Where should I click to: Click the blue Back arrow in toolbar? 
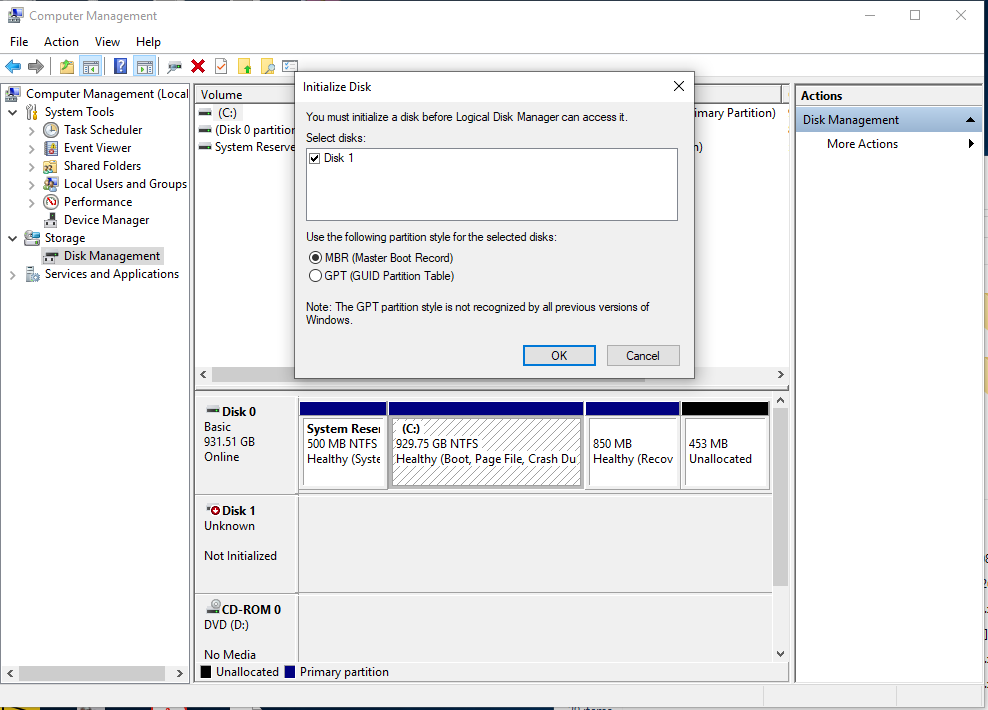coord(13,66)
